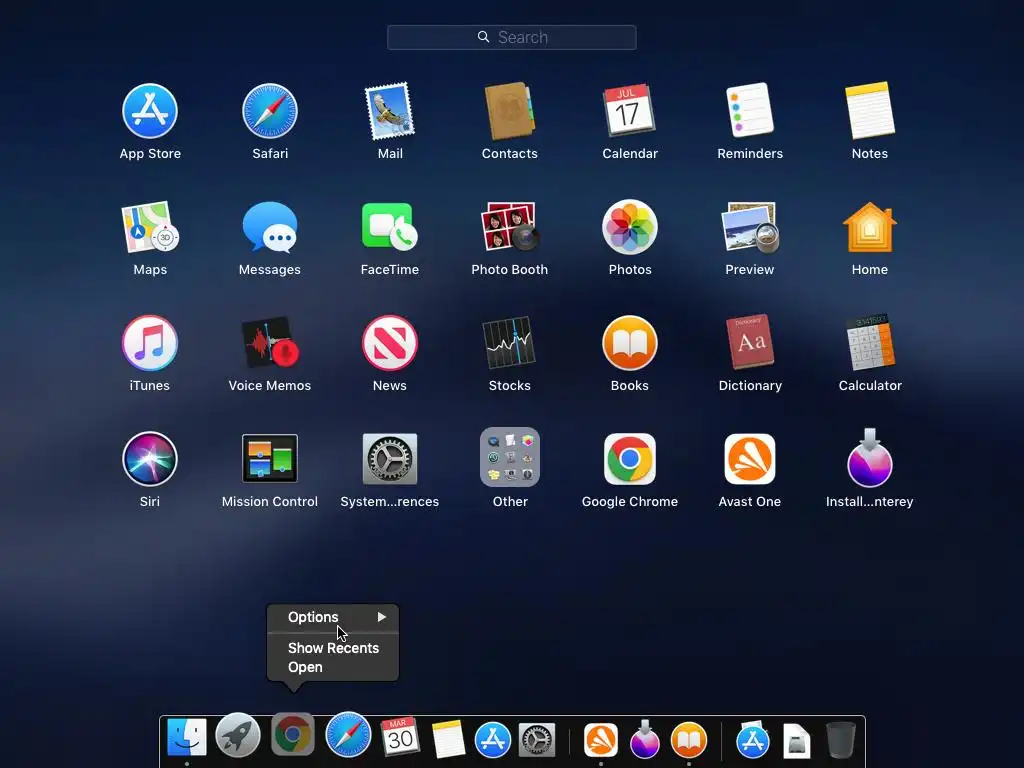Screen dimensions: 1024x768
Task: Open the FaceTime app
Action: pos(390,226)
